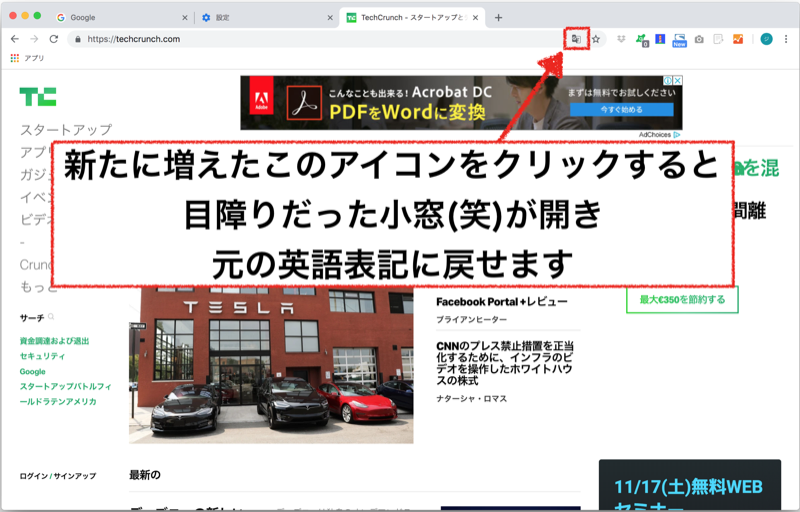Close the Google tab
This screenshot has width=800, height=512.
tap(185, 17)
